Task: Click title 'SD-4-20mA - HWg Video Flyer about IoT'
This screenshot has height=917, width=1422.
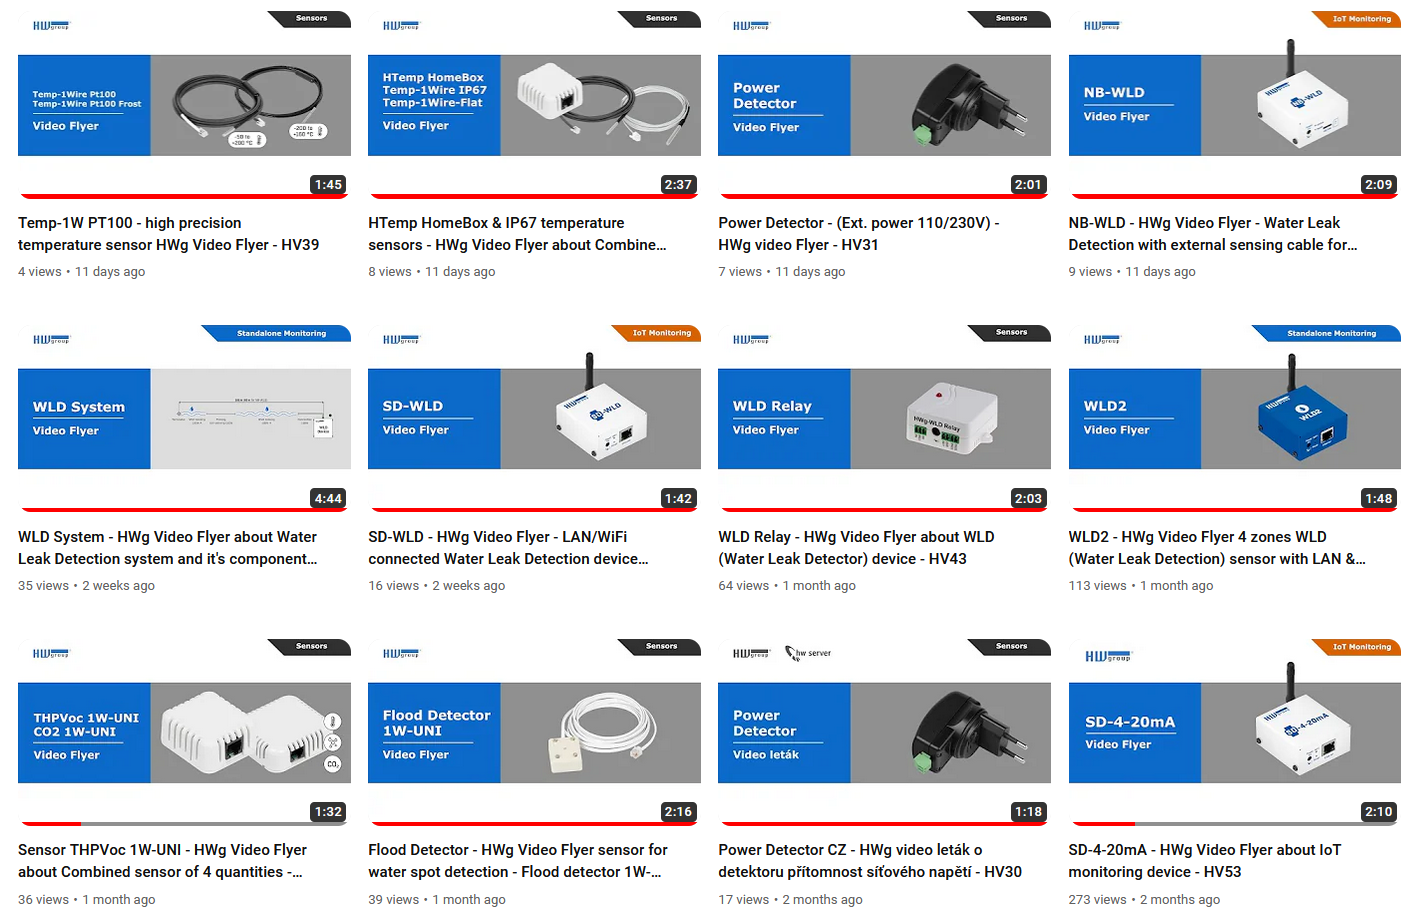Action: click(x=1204, y=861)
